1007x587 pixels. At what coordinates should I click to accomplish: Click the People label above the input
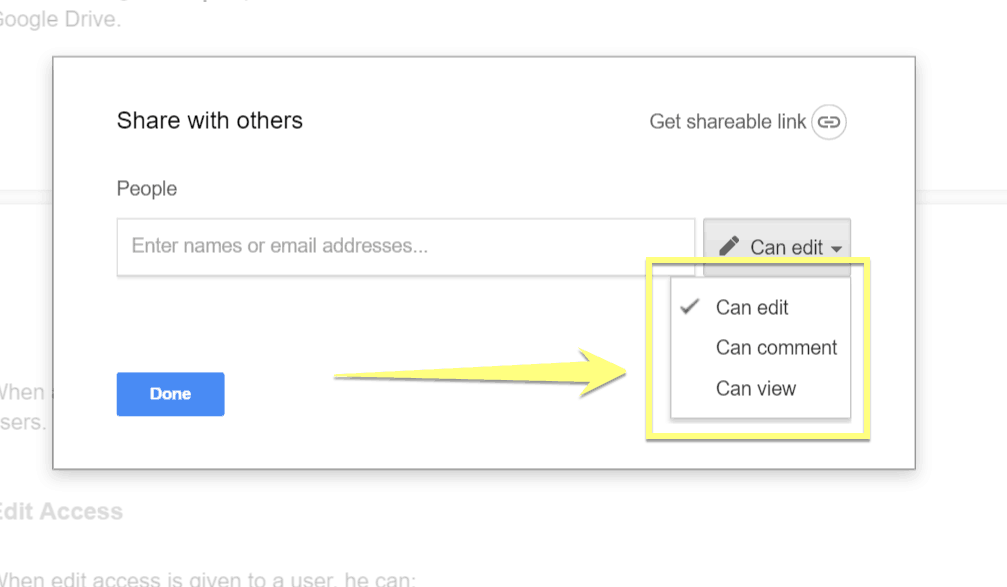pos(146,188)
